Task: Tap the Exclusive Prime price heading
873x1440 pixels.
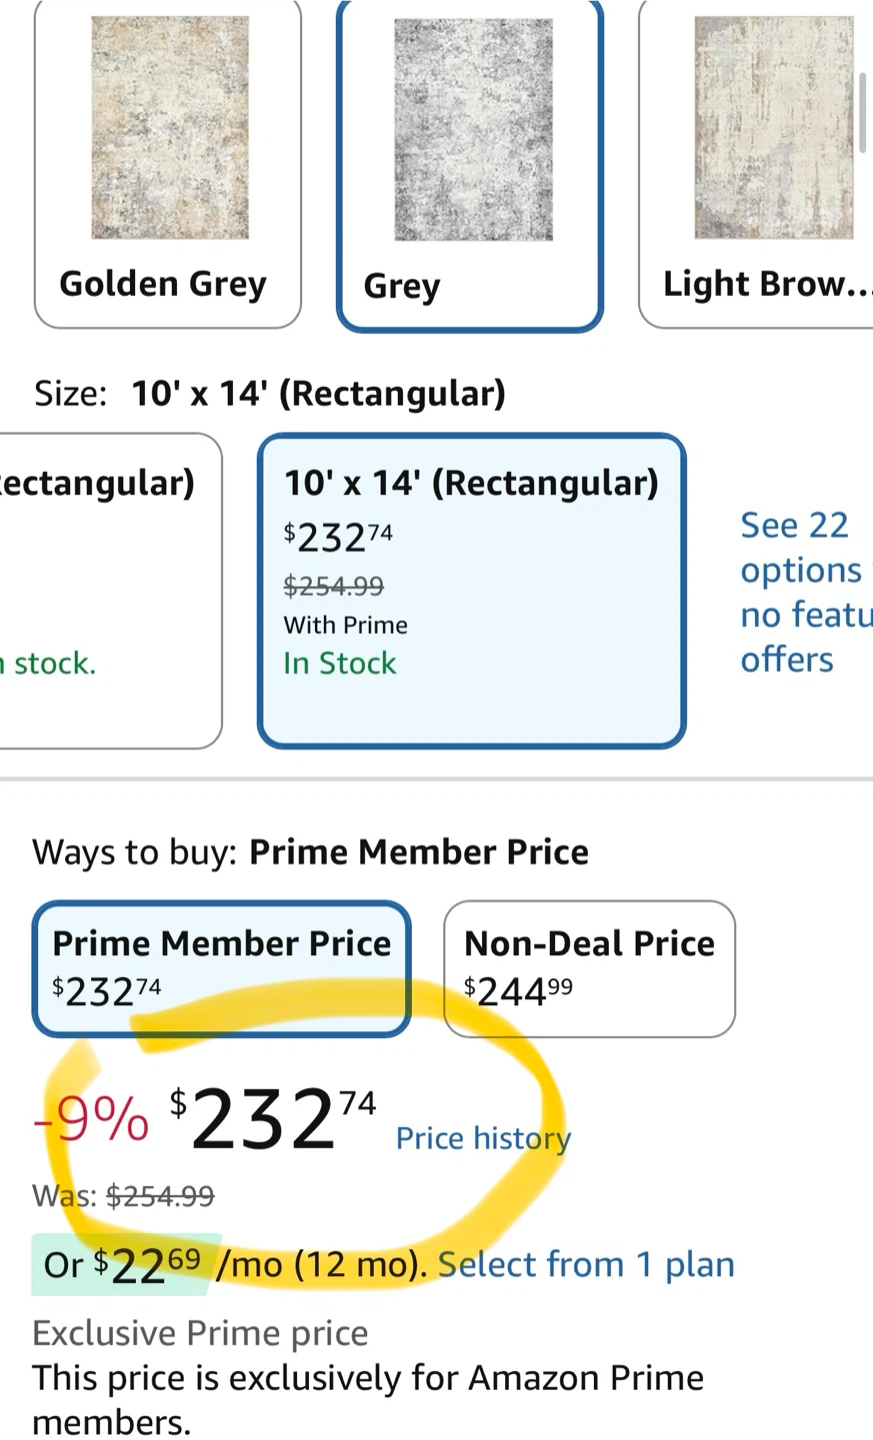Action: click(200, 1333)
